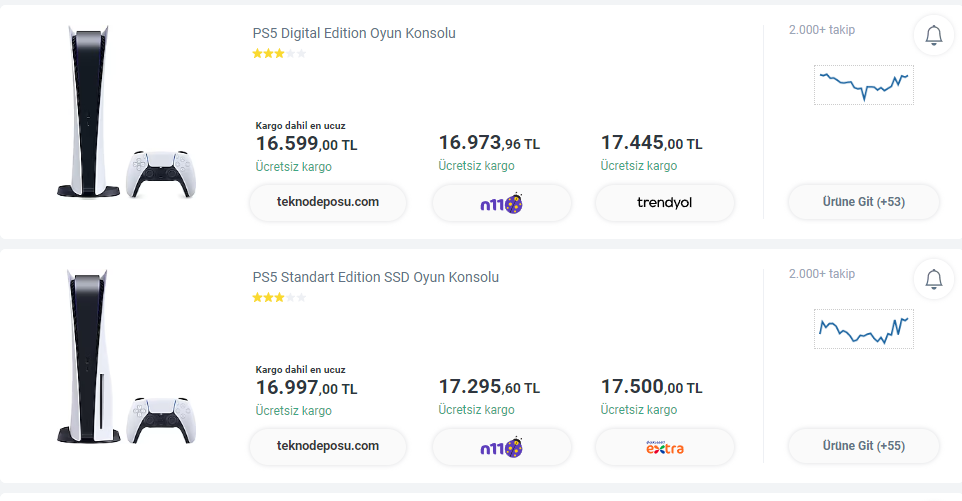
Task: Click the price alert bell for PS5 Digital Edition
Action: point(934,36)
